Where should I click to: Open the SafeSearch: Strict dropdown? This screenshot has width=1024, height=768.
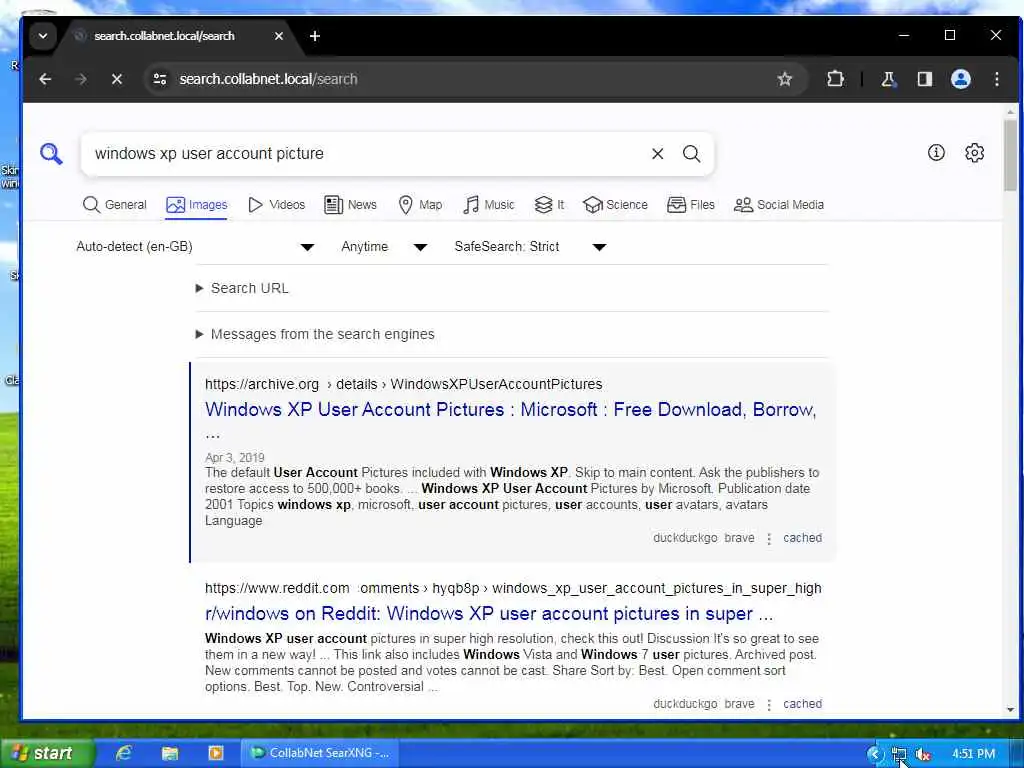(x=530, y=247)
